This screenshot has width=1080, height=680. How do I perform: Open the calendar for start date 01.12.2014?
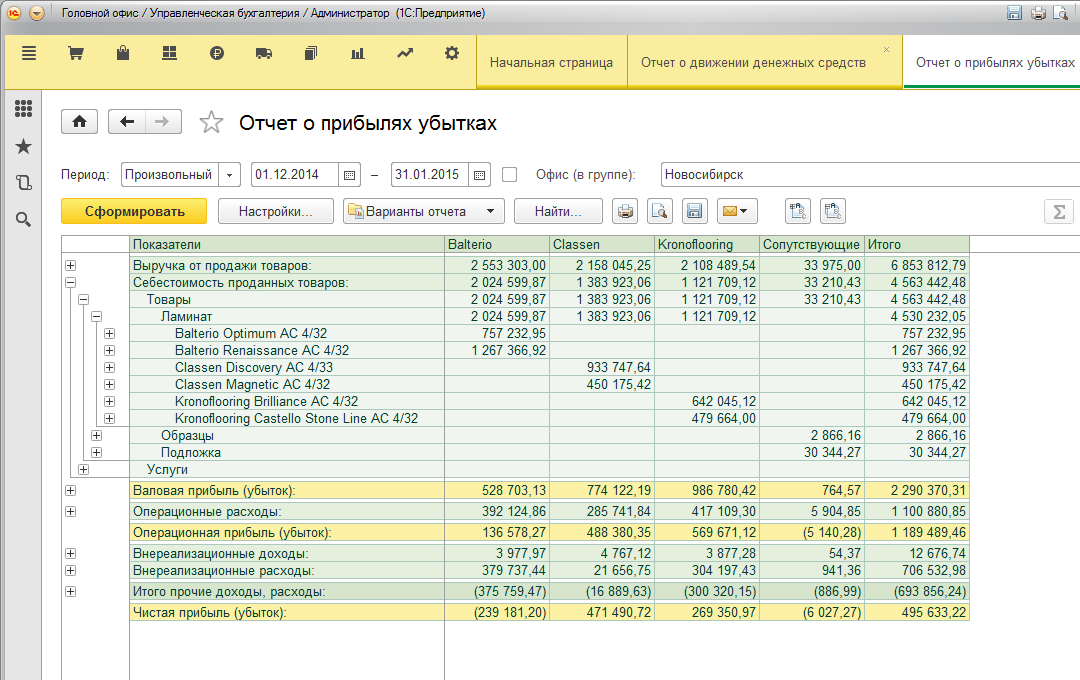[349, 175]
